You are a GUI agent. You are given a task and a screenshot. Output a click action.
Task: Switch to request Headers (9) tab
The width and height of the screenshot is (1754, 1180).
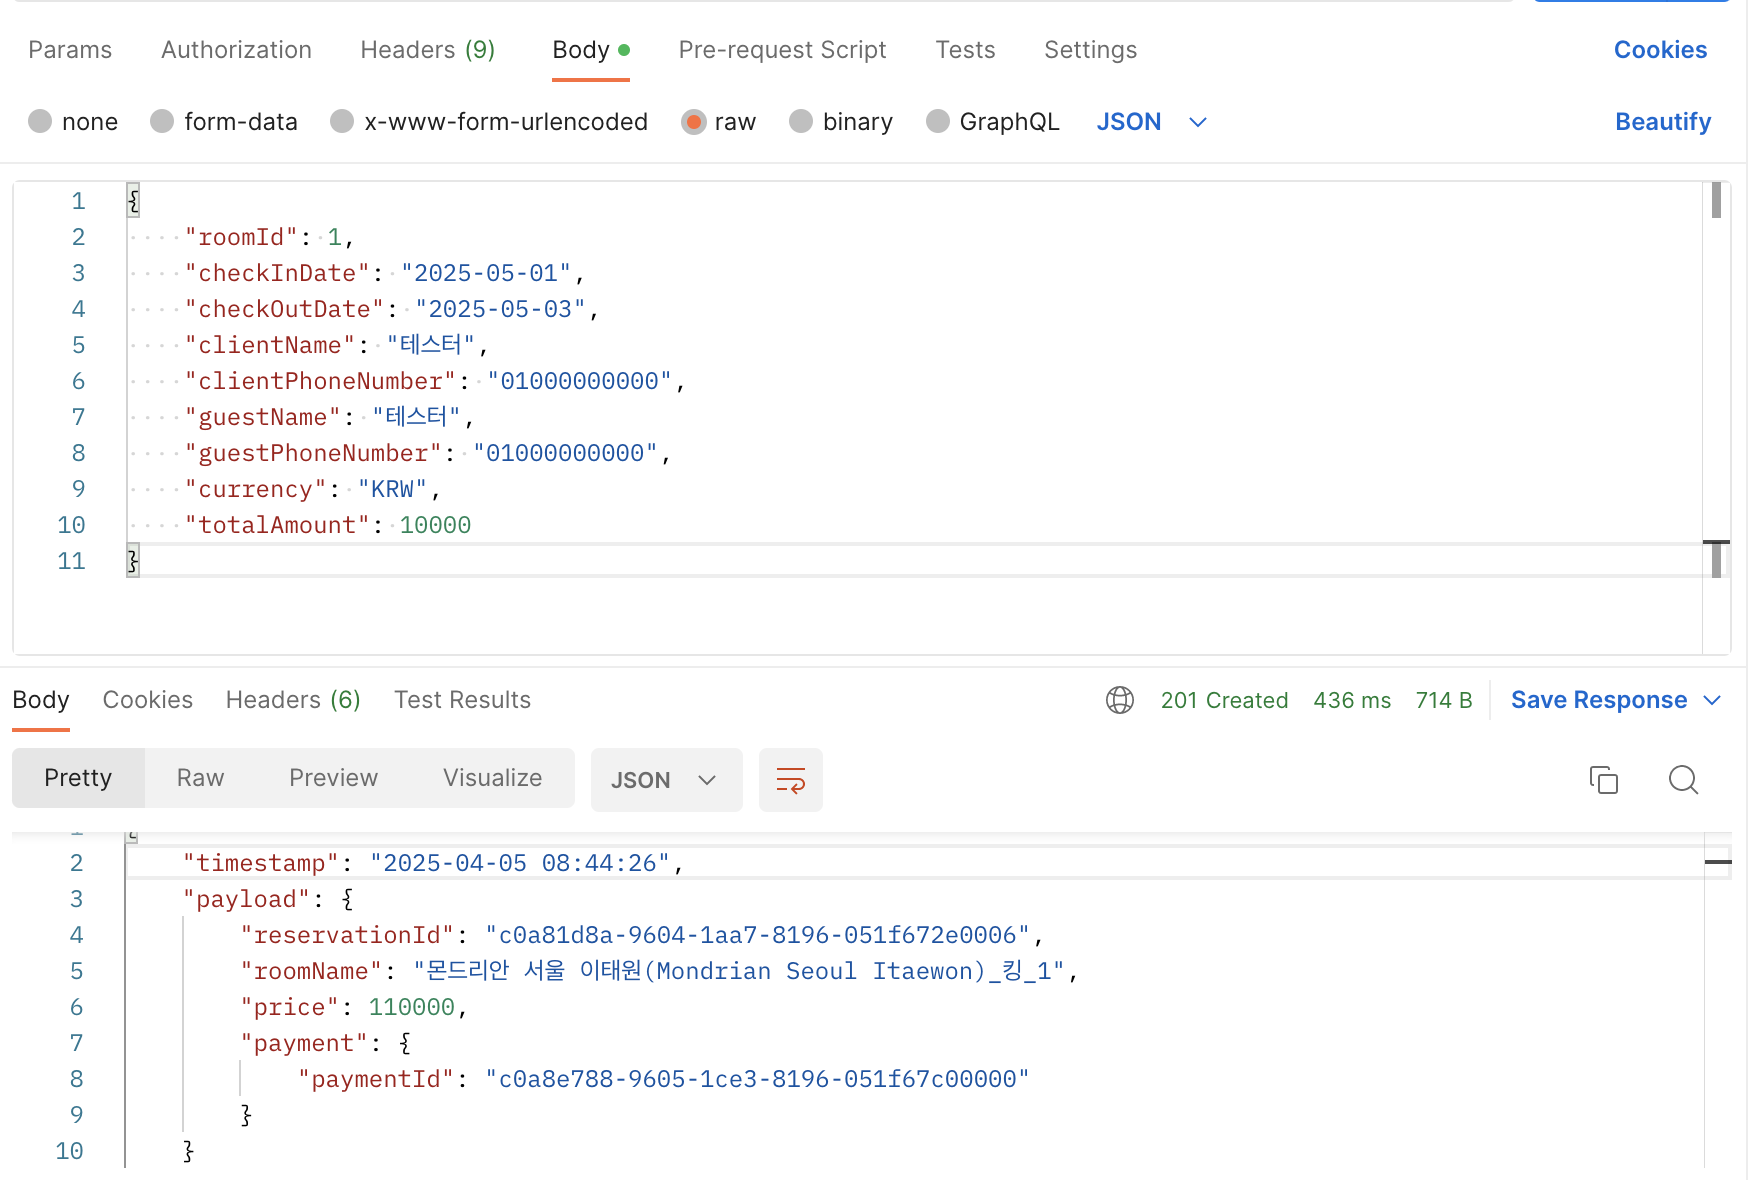(428, 50)
